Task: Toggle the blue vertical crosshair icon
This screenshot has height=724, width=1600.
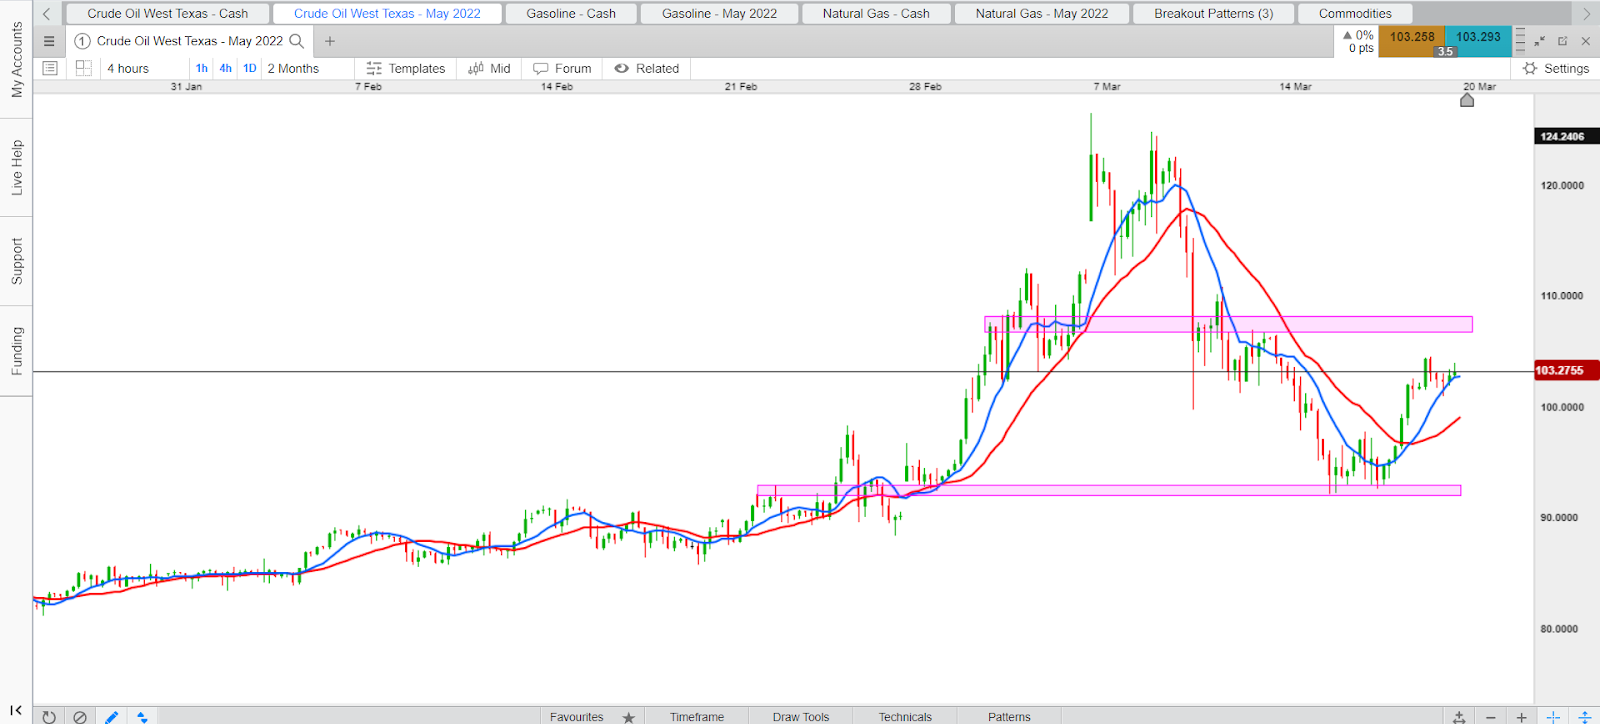Action: pyautogui.click(x=1584, y=717)
